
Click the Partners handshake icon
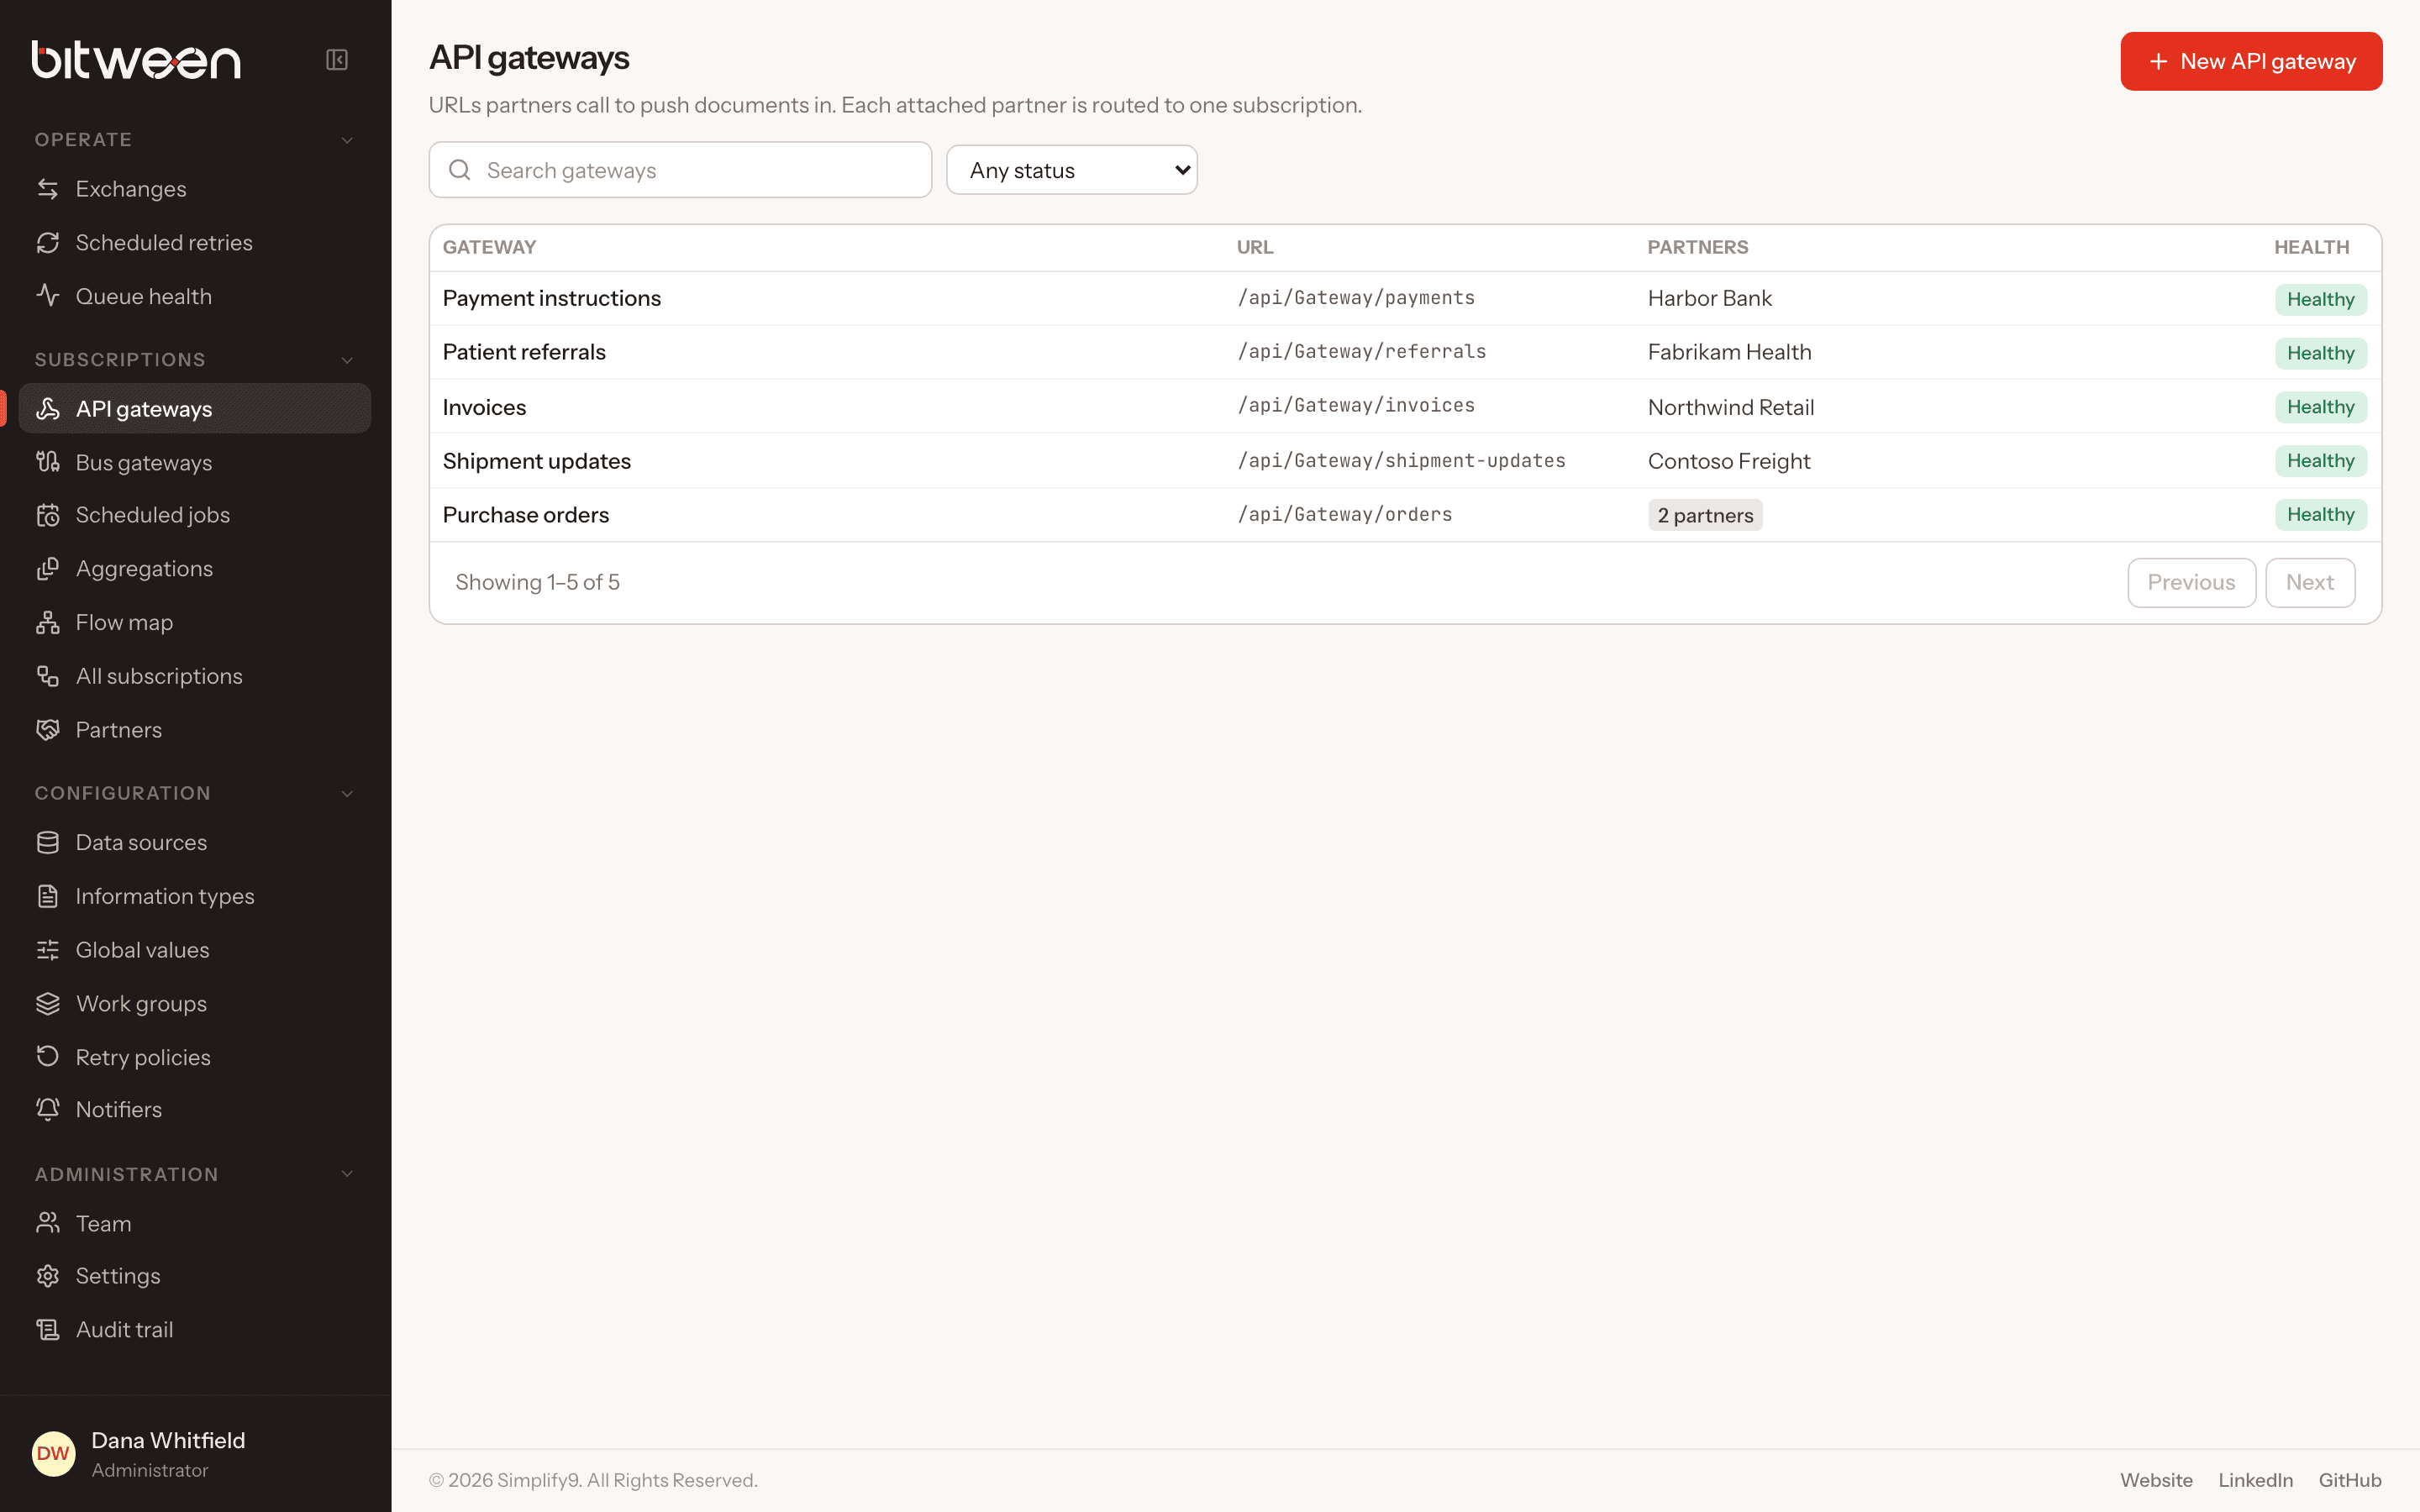click(x=48, y=730)
